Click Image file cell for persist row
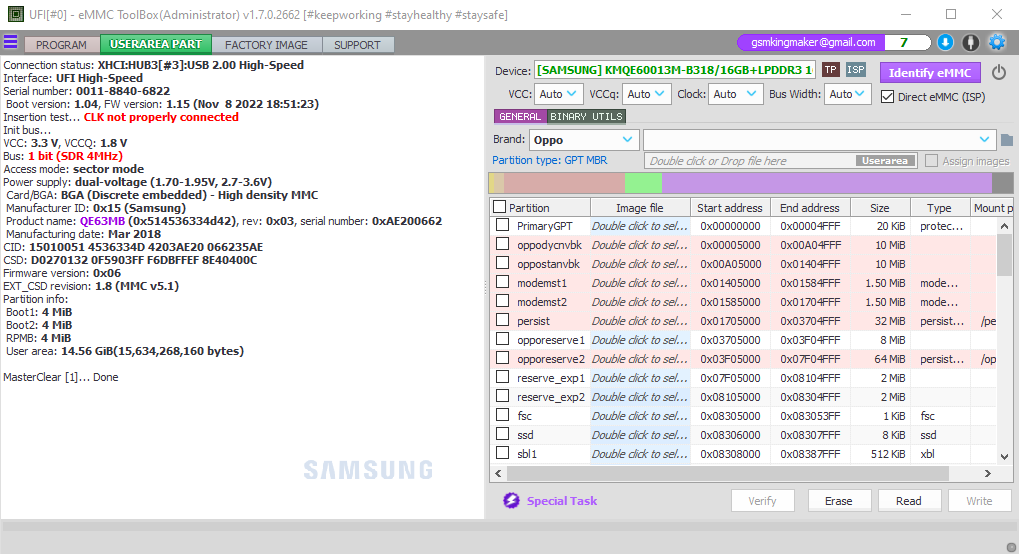This screenshot has width=1019, height=554. coord(639,321)
